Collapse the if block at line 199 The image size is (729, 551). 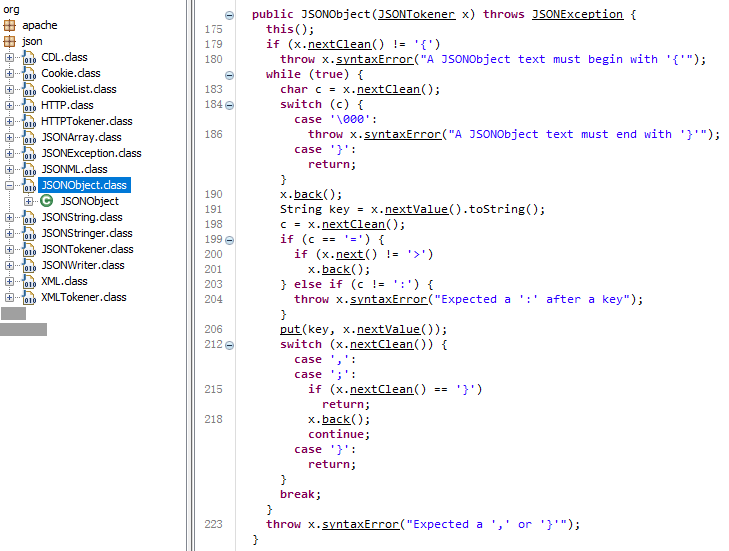[229, 240]
